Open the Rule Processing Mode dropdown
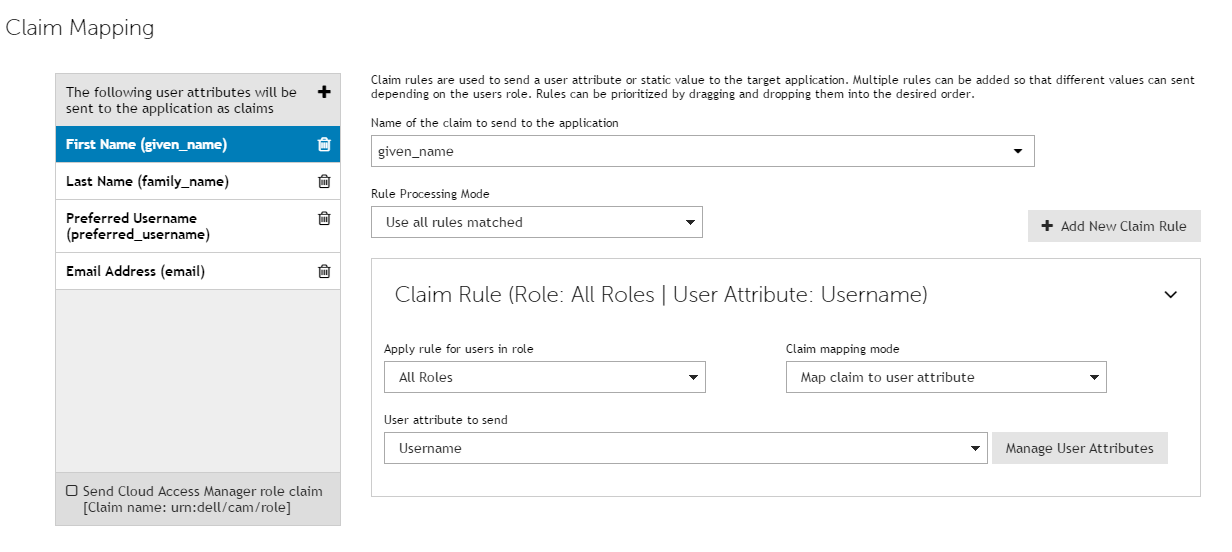The width and height of the screenshot is (1232, 552). [536, 222]
